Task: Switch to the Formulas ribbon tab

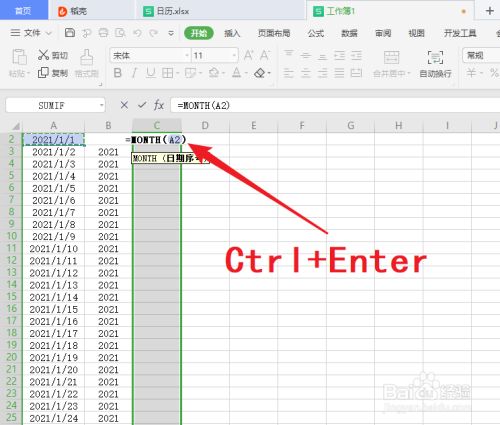Action: 316,33
